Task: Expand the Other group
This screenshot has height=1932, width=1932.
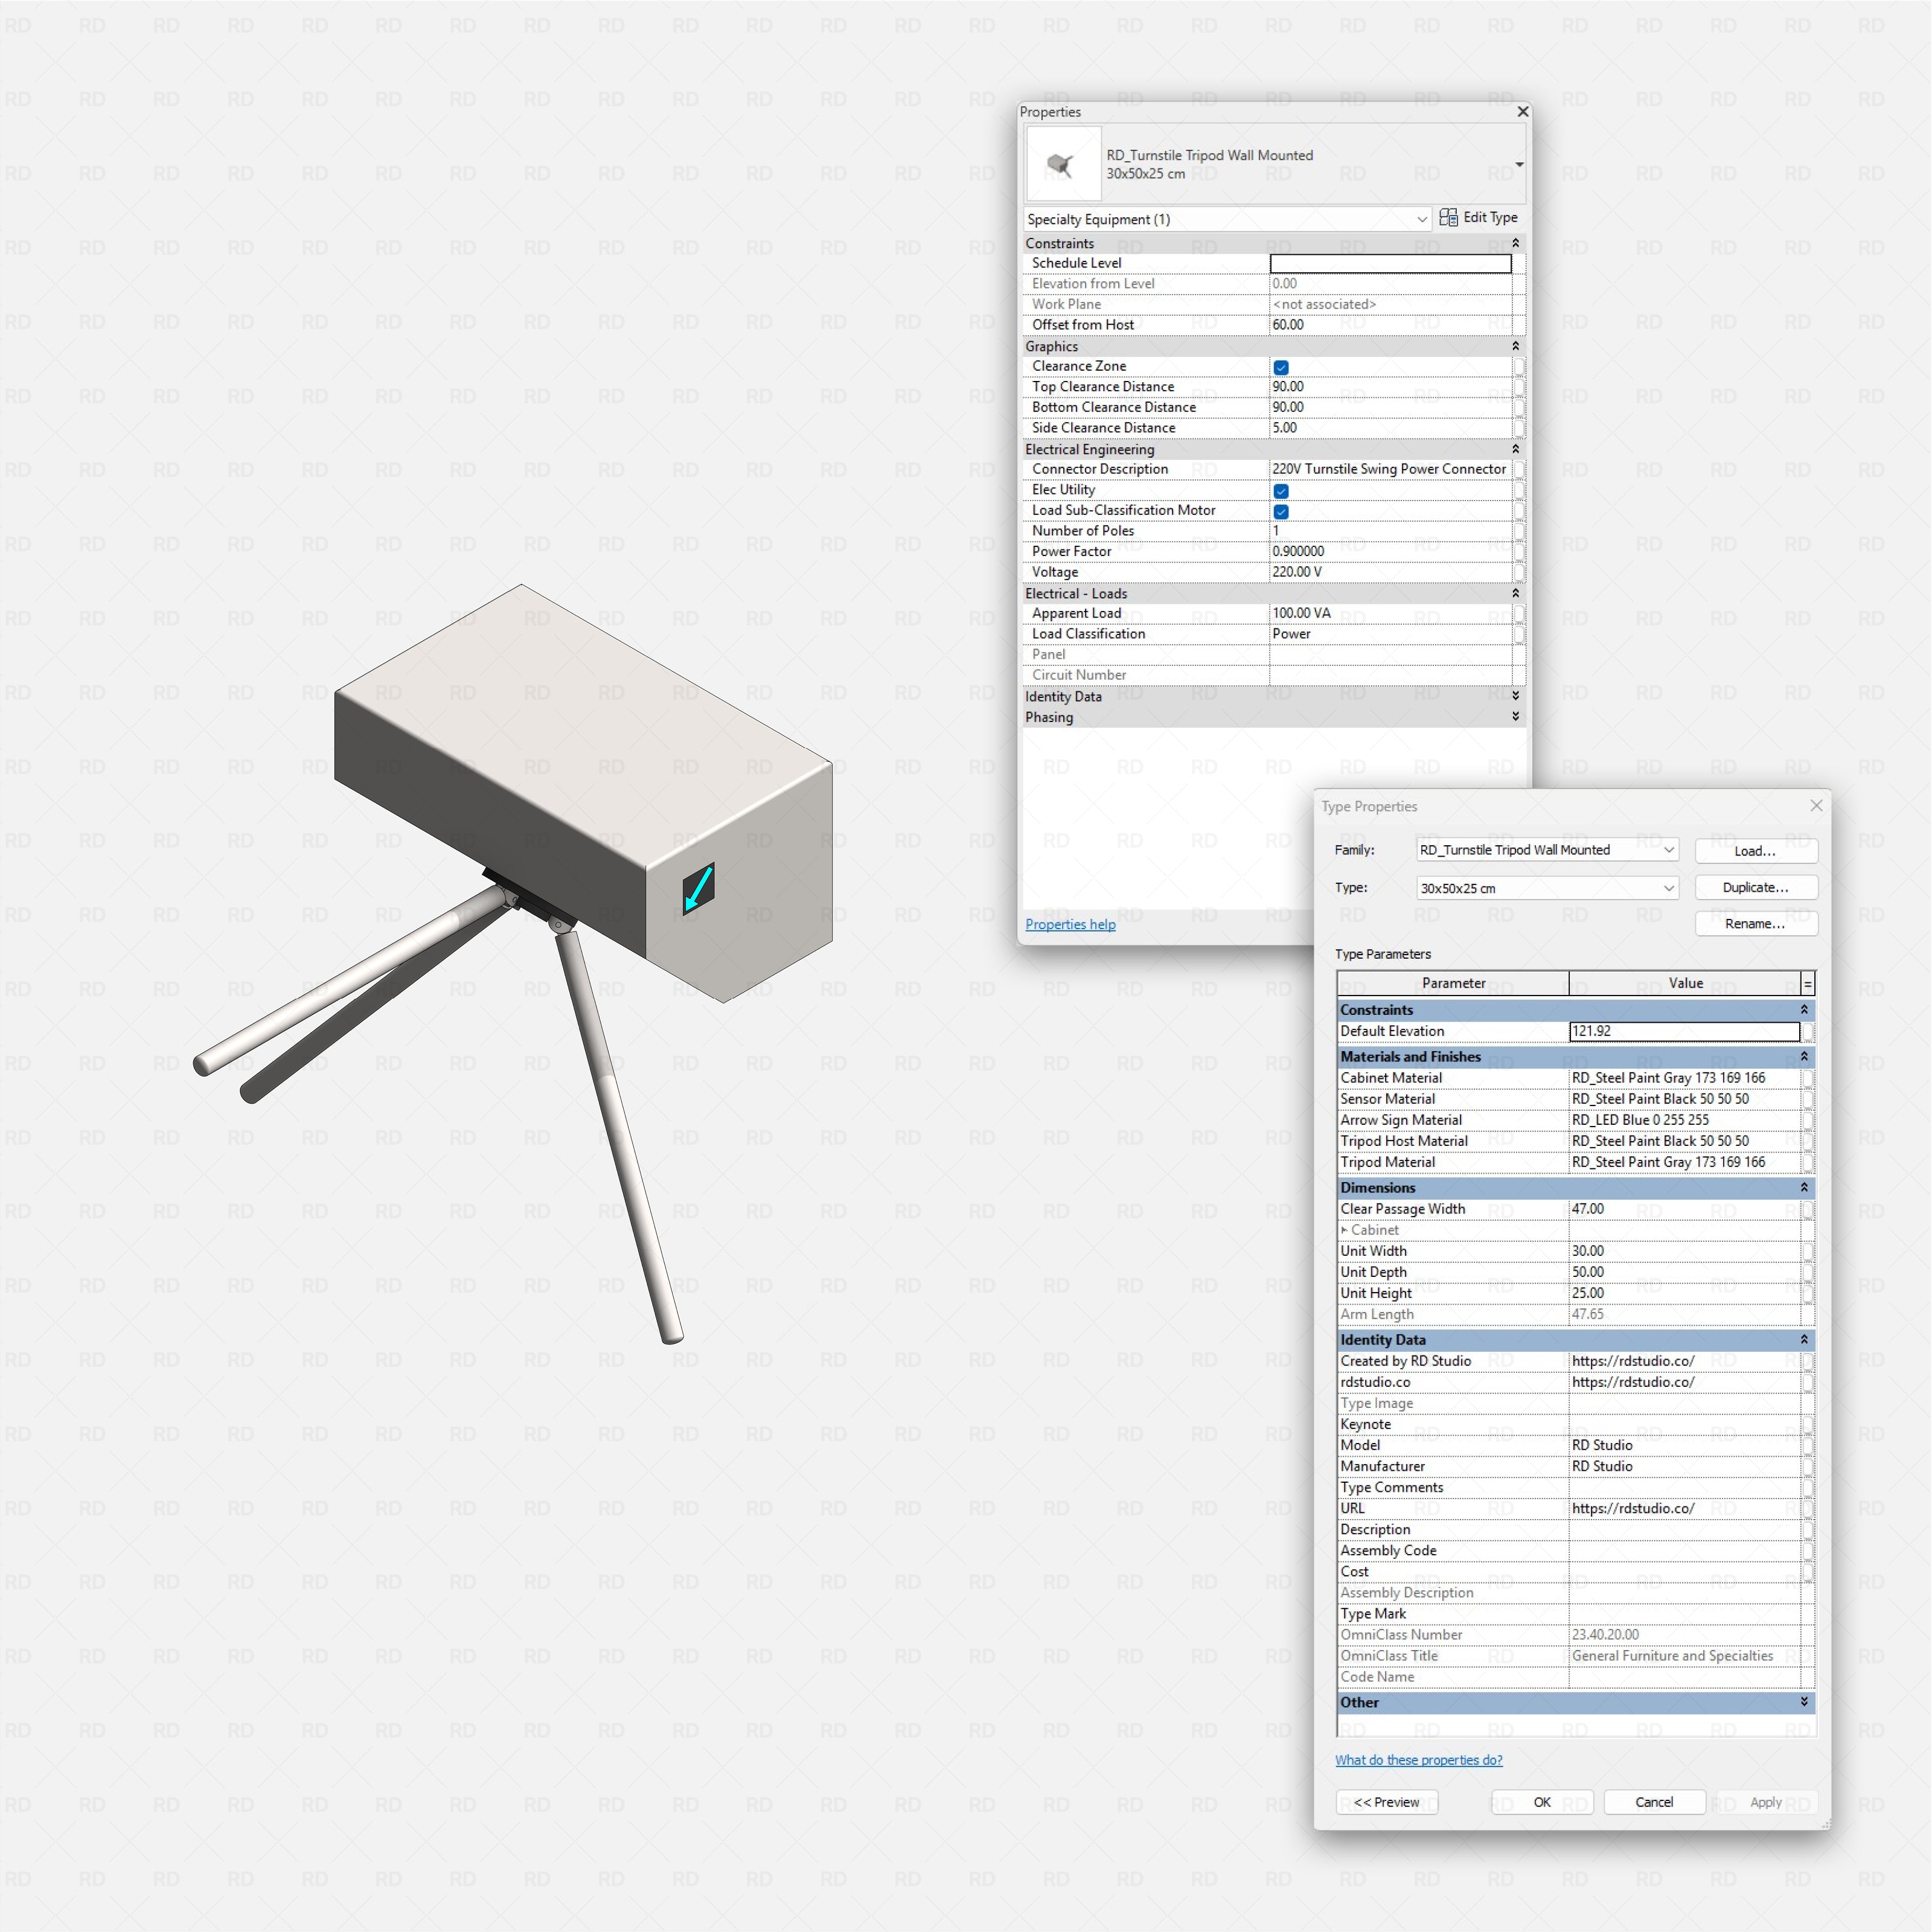Action: point(1804,1702)
